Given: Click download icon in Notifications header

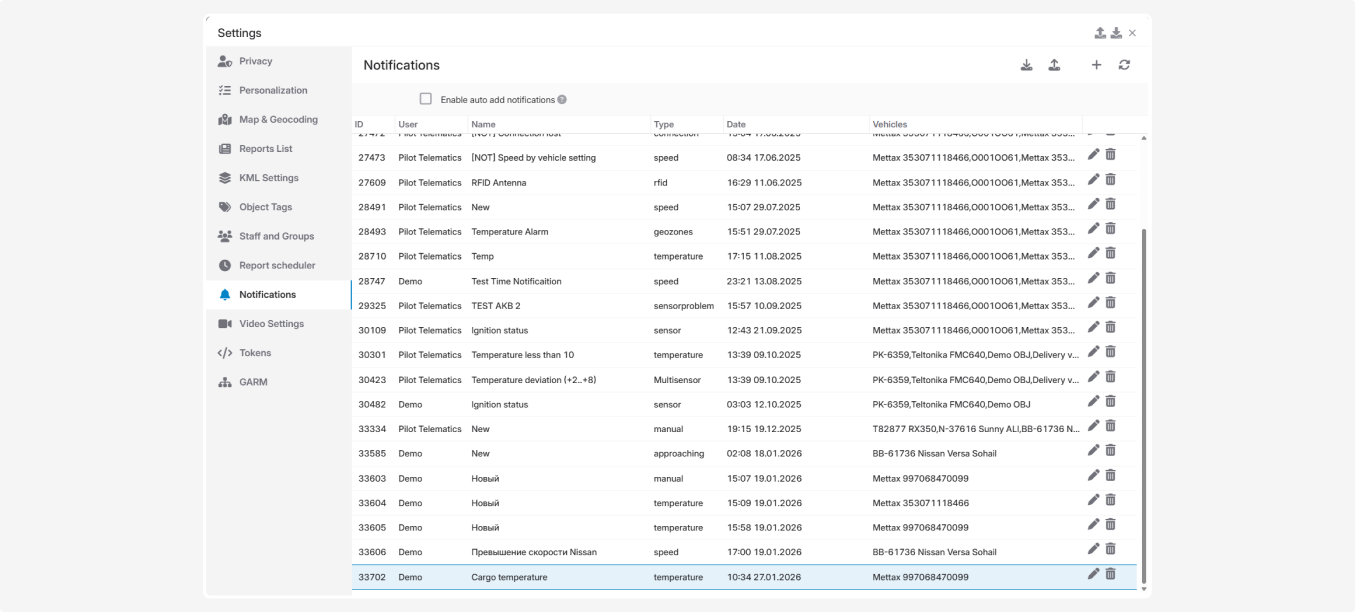Looking at the screenshot, I should (x=1026, y=65).
